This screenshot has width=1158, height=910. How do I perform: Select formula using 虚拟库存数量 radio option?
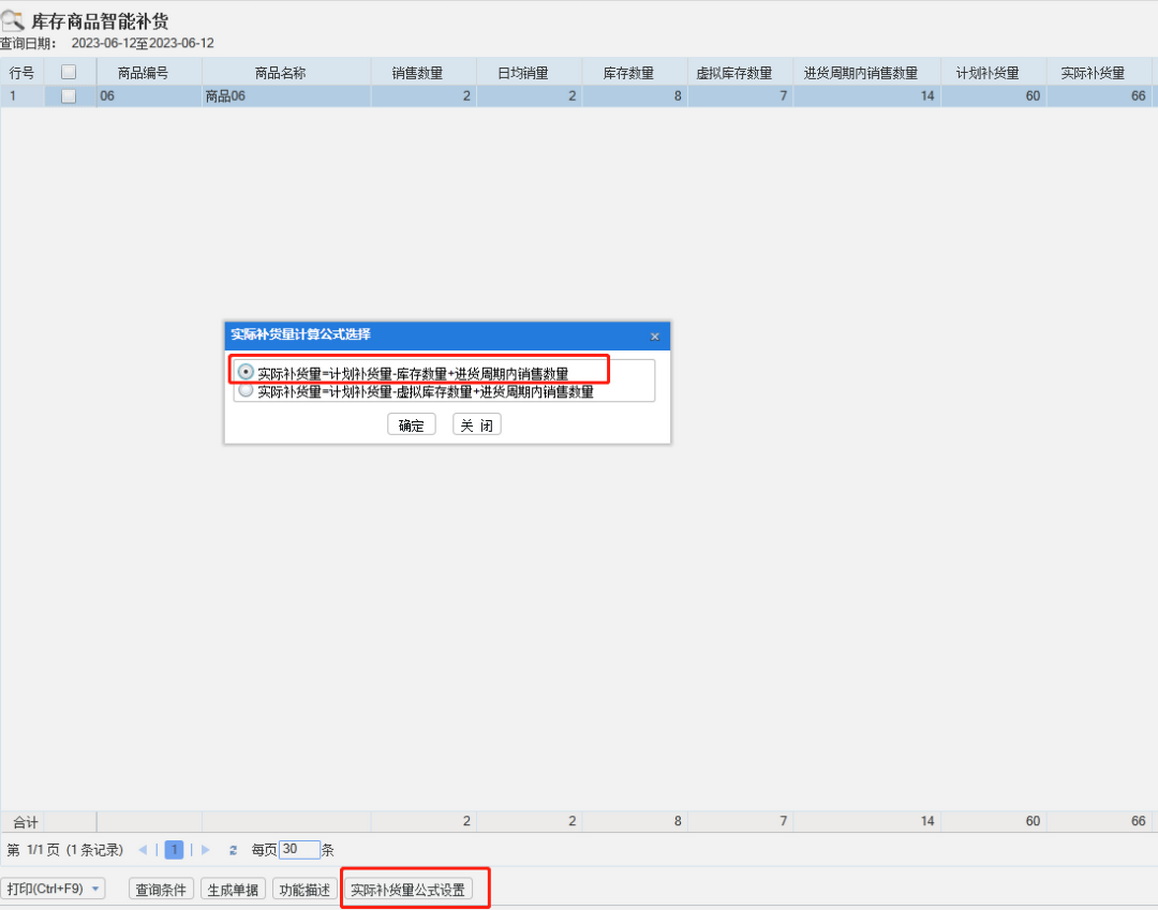click(246, 391)
